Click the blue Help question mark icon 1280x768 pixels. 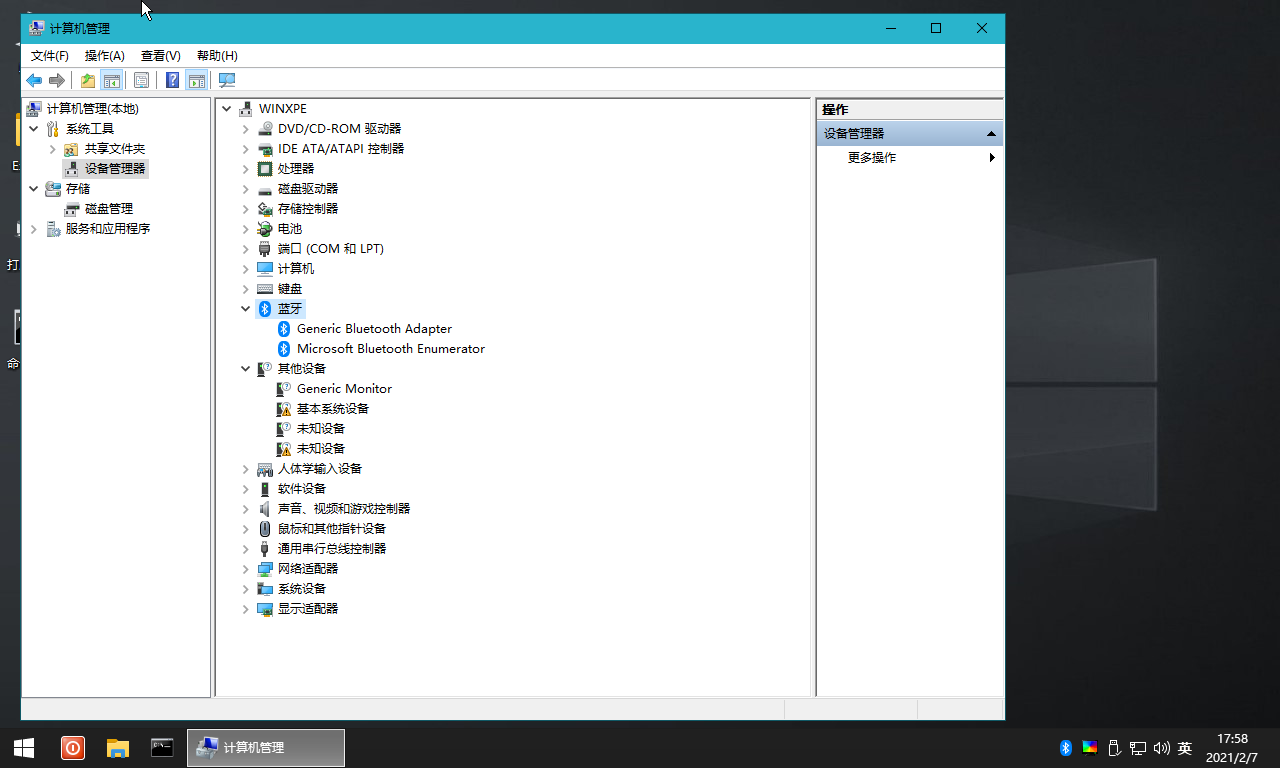tap(172, 81)
